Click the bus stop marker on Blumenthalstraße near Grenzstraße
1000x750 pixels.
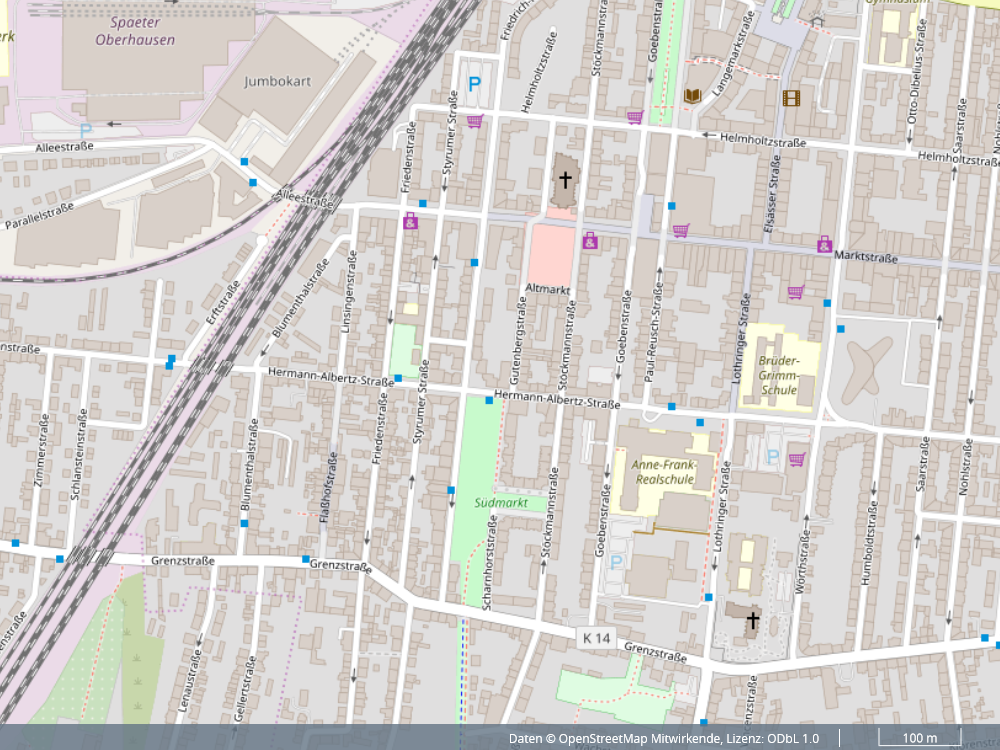(244, 524)
